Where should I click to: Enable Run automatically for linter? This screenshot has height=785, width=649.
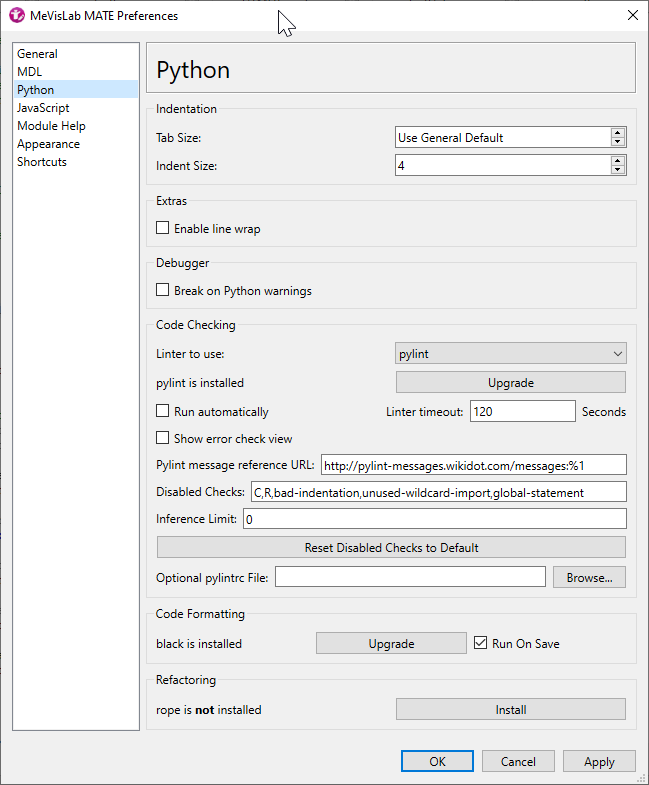click(x=163, y=411)
